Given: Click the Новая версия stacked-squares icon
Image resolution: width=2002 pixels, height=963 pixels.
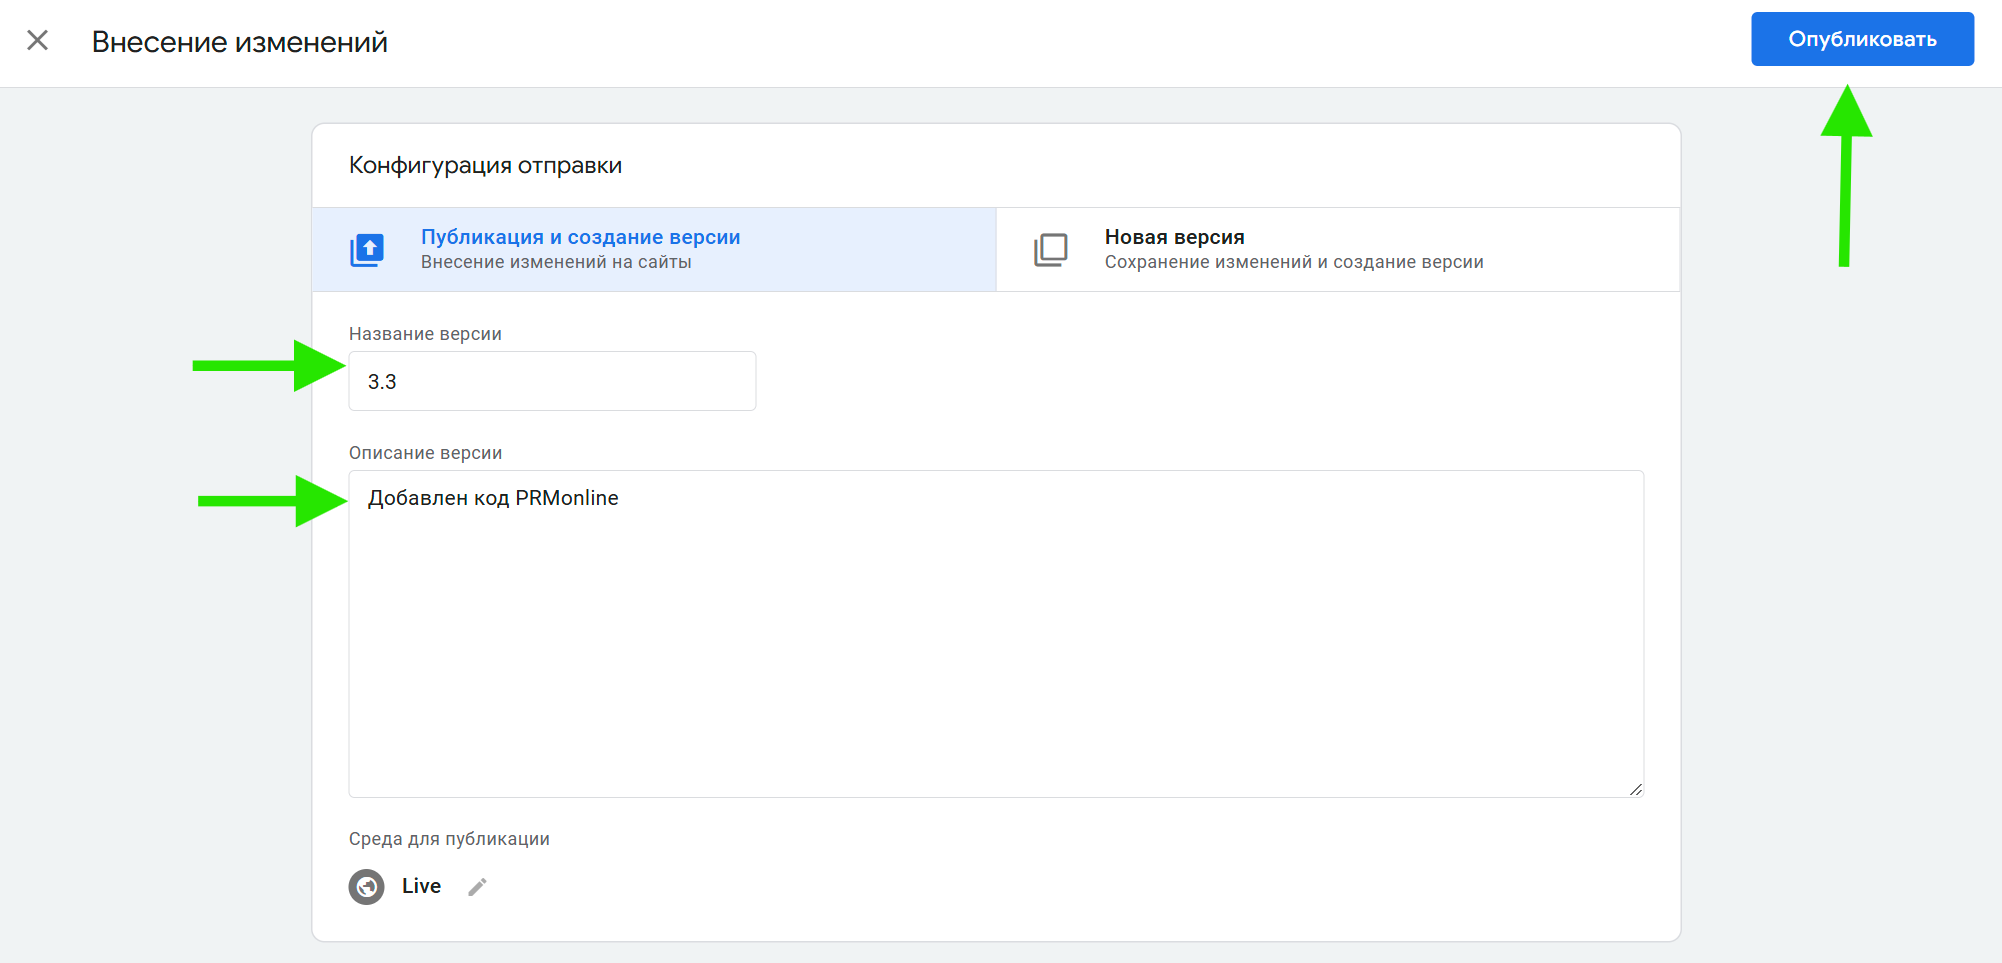Looking at the screenshot, I should (x=1050, y=249).
